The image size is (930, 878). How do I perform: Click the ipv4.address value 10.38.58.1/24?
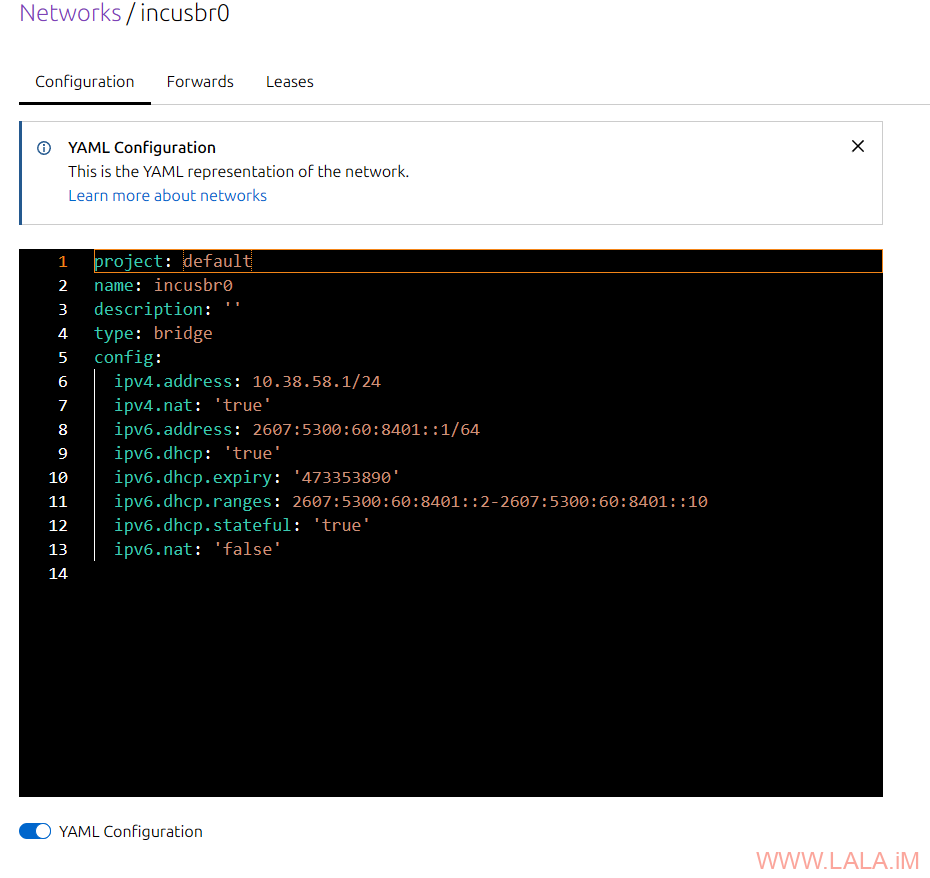[316, 381]
